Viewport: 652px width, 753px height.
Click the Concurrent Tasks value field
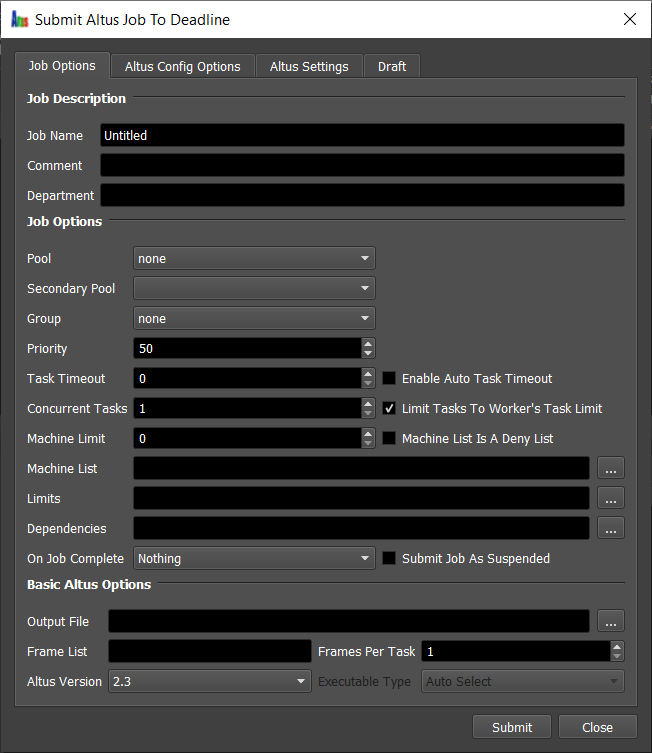point(247,408)
